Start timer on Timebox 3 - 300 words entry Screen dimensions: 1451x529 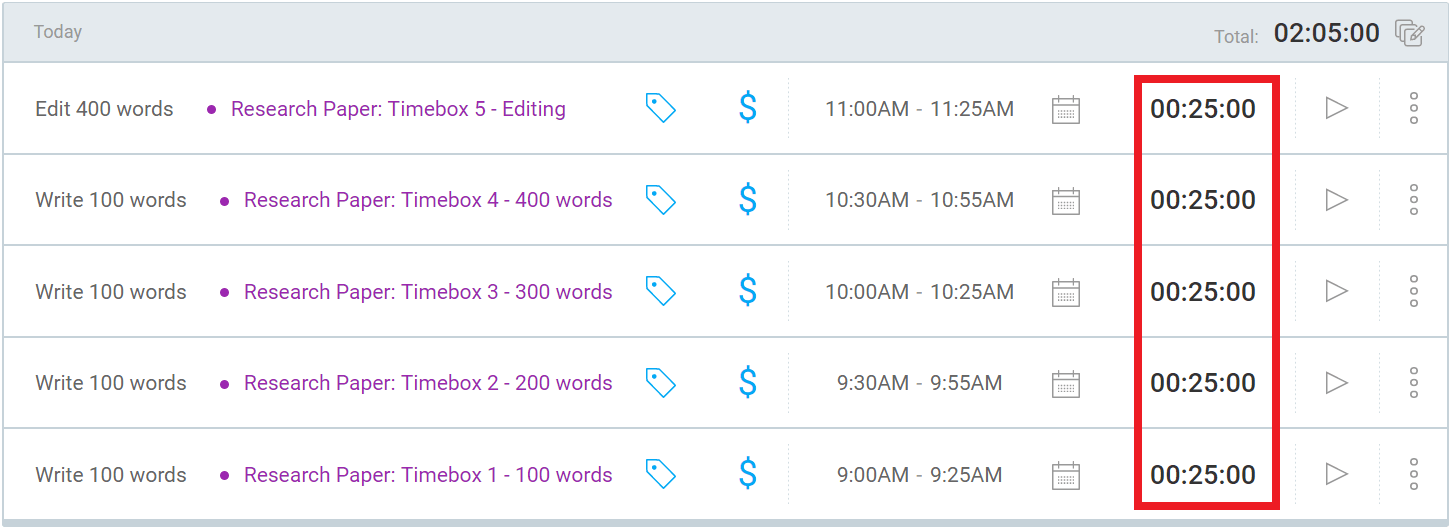pyautogui.click(x=1336, y=291)
